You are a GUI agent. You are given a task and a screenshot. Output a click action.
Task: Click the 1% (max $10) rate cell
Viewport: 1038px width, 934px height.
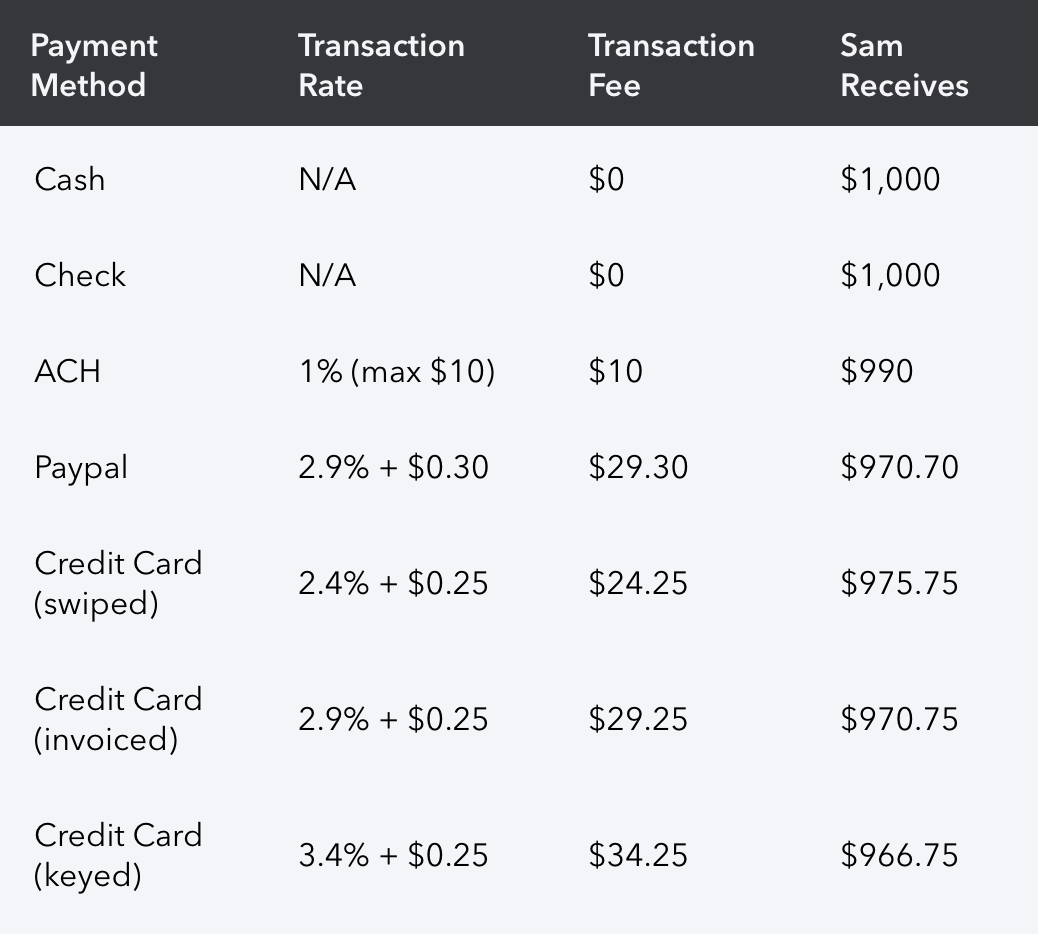[x=396, y=372]
